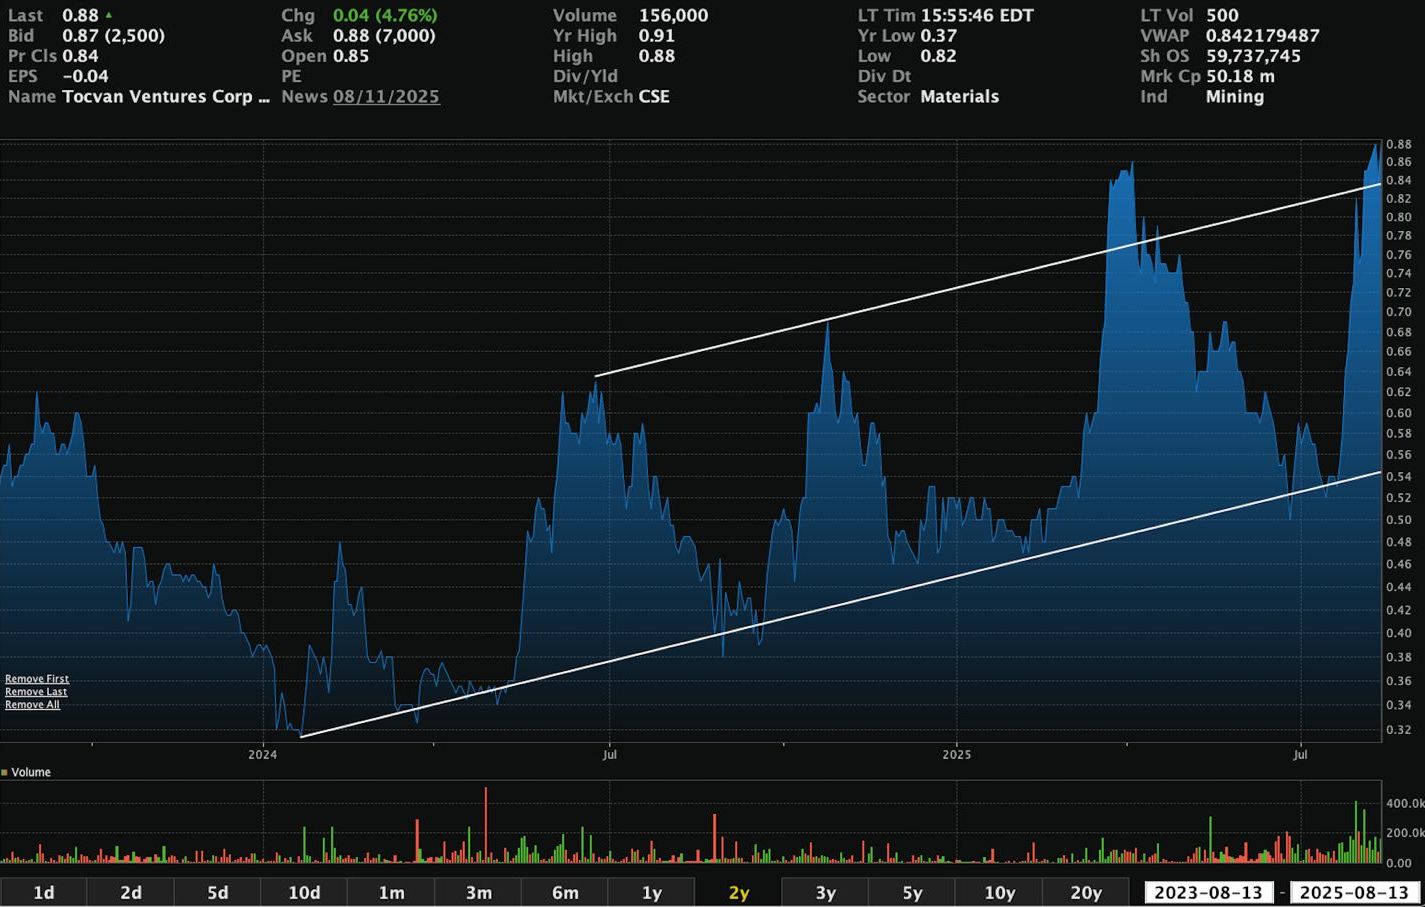
Task: Switch to 1y time range
Action: pos(652,892)
